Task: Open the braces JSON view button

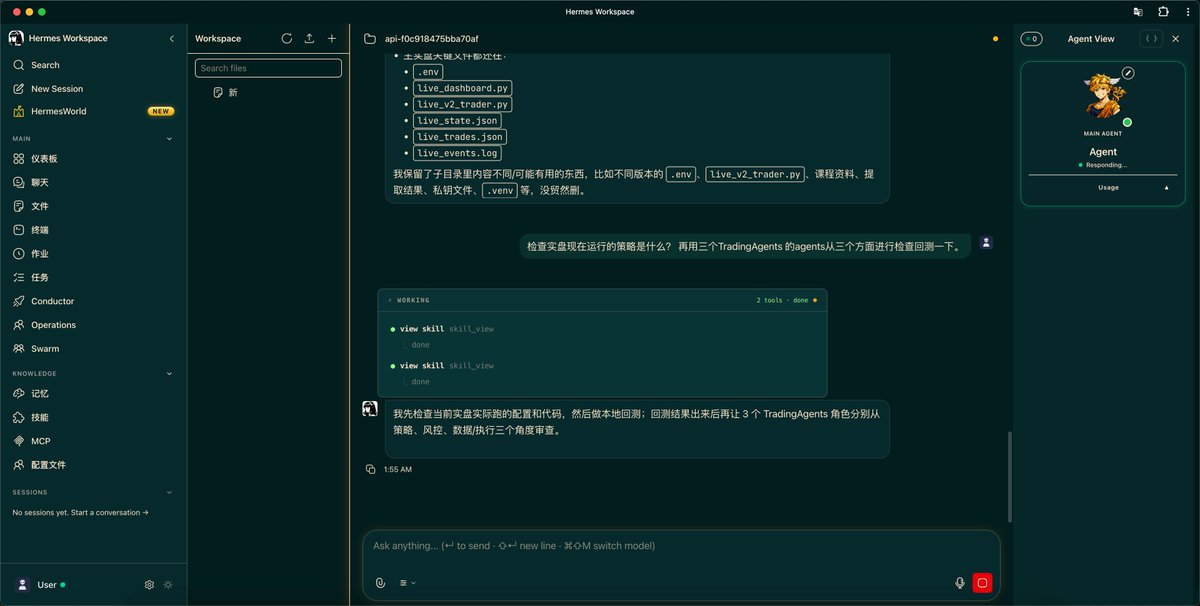Action: pos(1151,39)
